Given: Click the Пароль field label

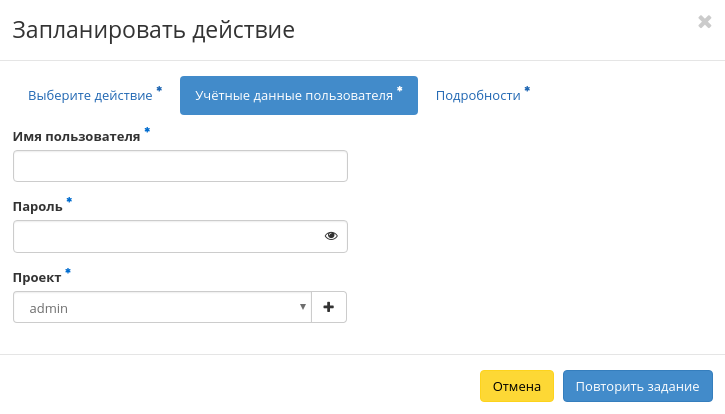Looking at the screenshot, I should (x=37, y=207).
